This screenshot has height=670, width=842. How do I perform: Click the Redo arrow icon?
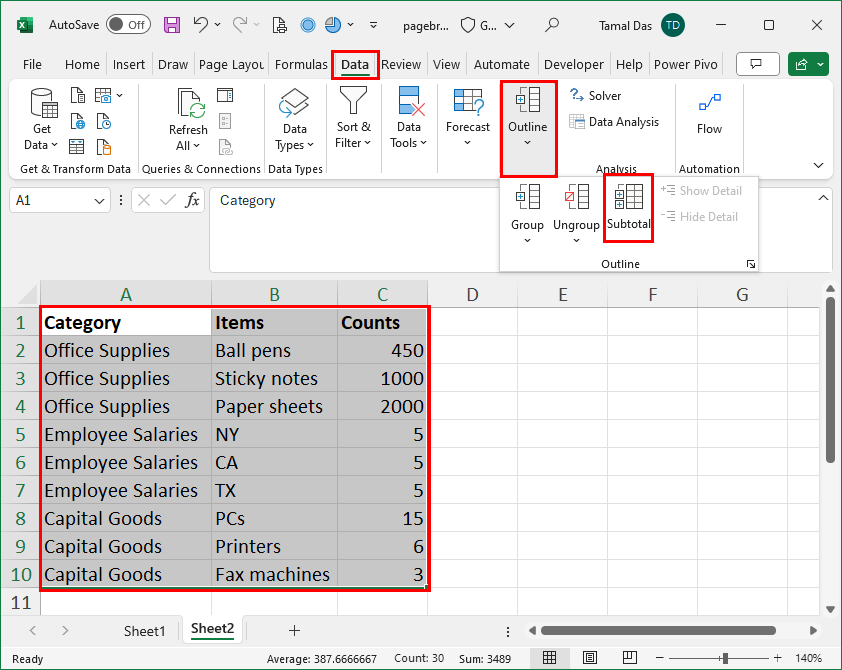click(x=239, y=25)
